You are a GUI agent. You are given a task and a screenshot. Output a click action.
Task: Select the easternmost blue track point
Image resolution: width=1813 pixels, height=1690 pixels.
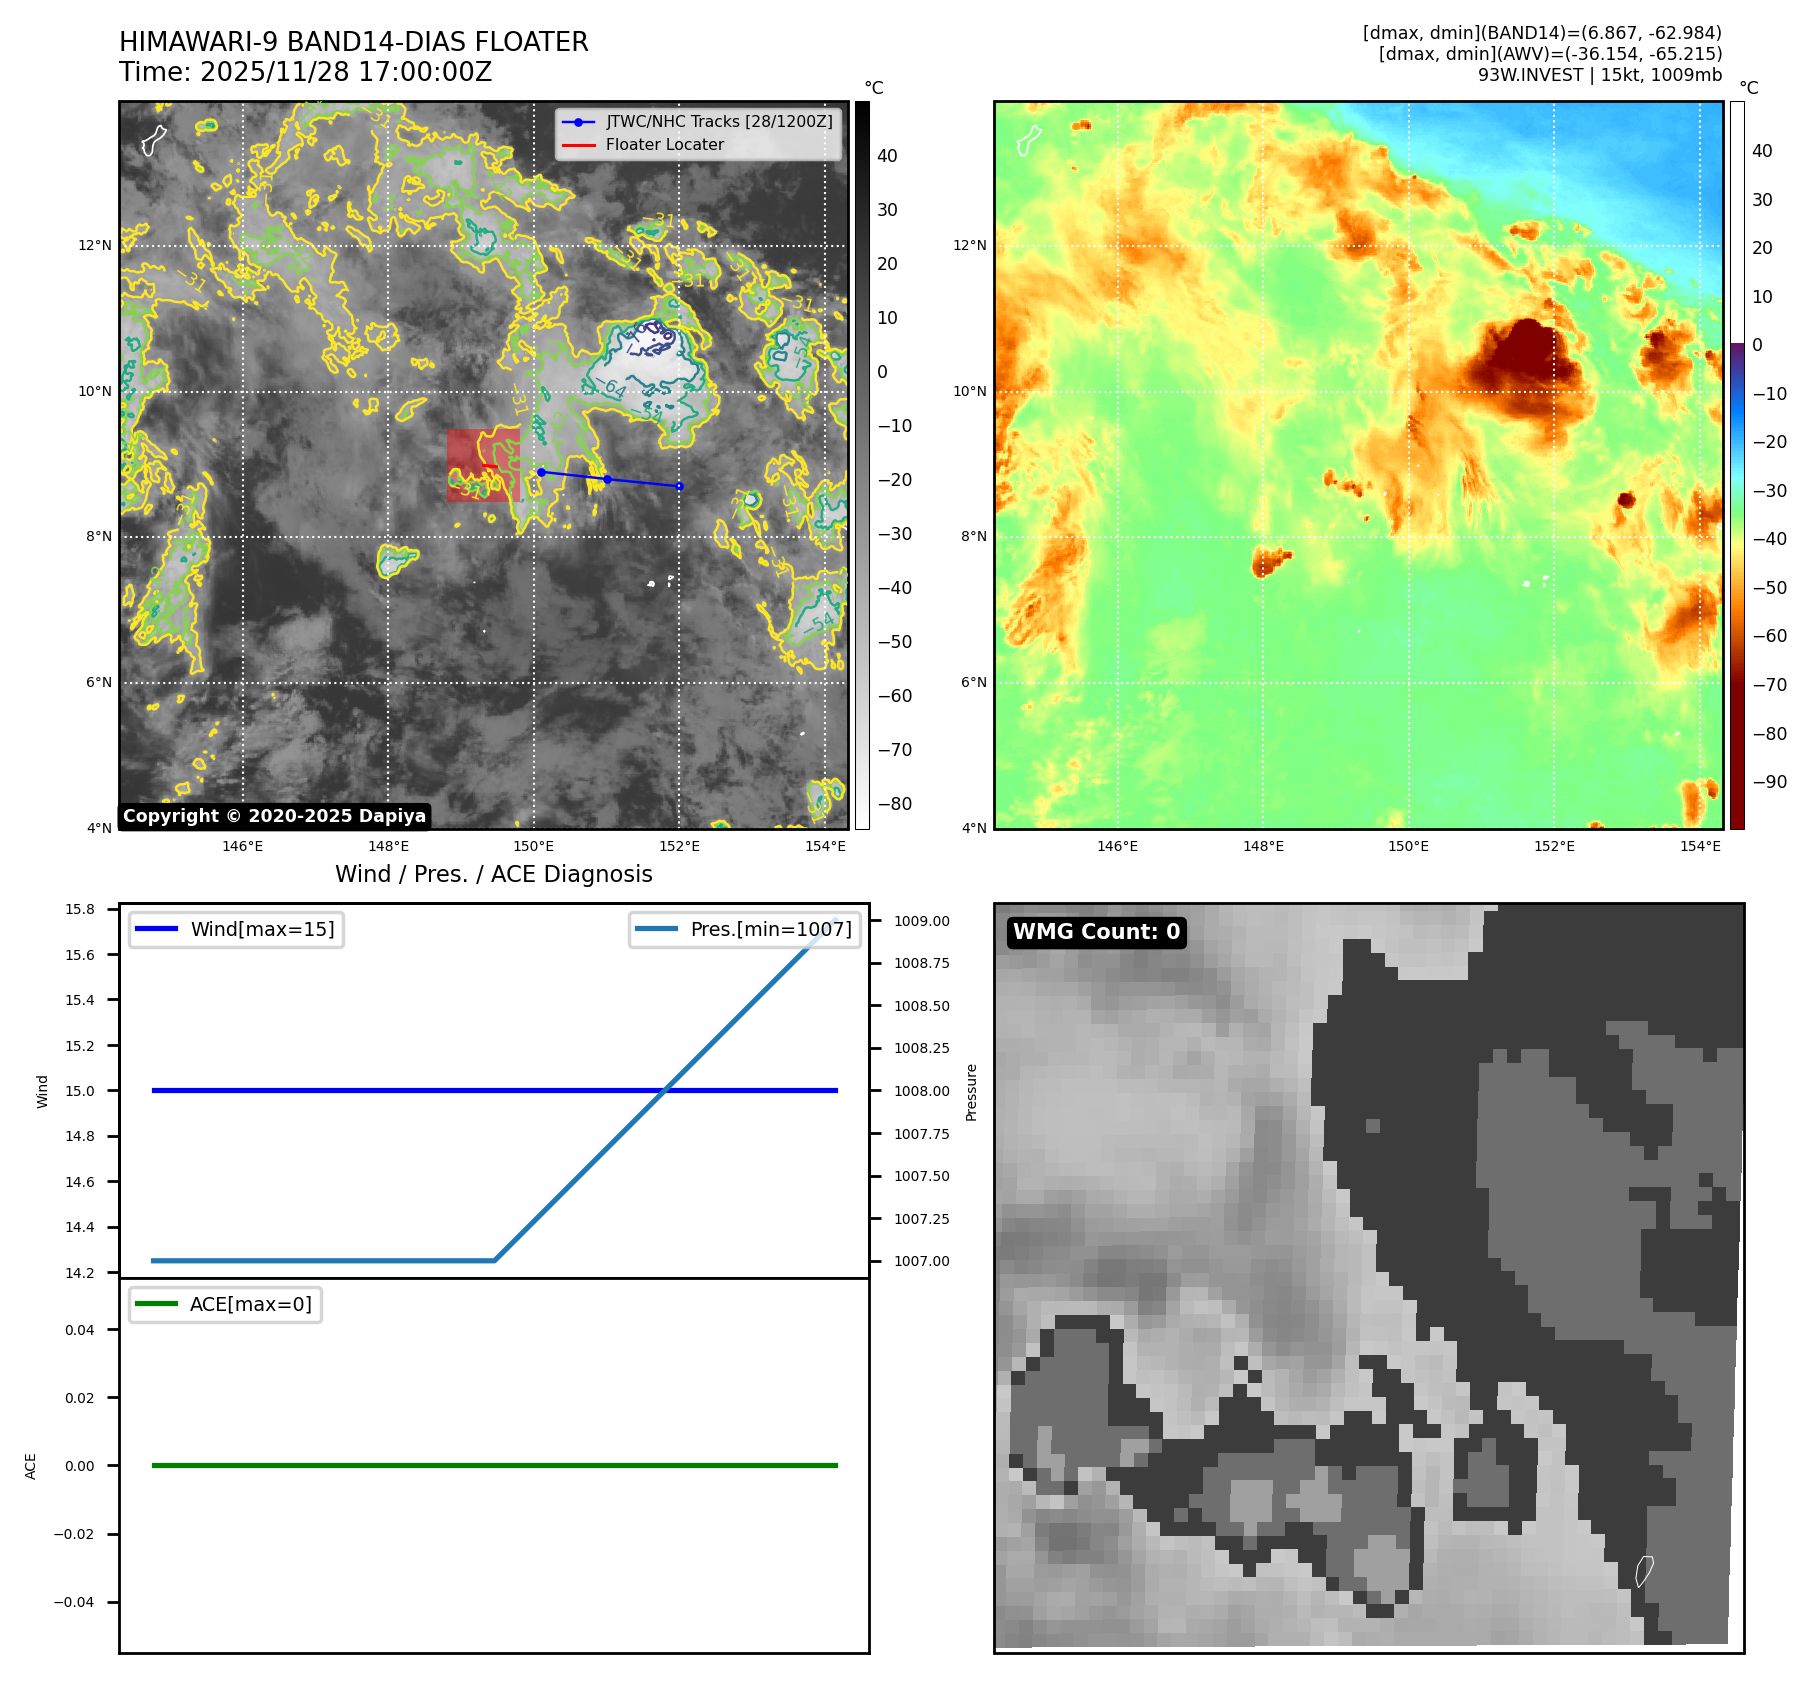[x=680, y=487]
